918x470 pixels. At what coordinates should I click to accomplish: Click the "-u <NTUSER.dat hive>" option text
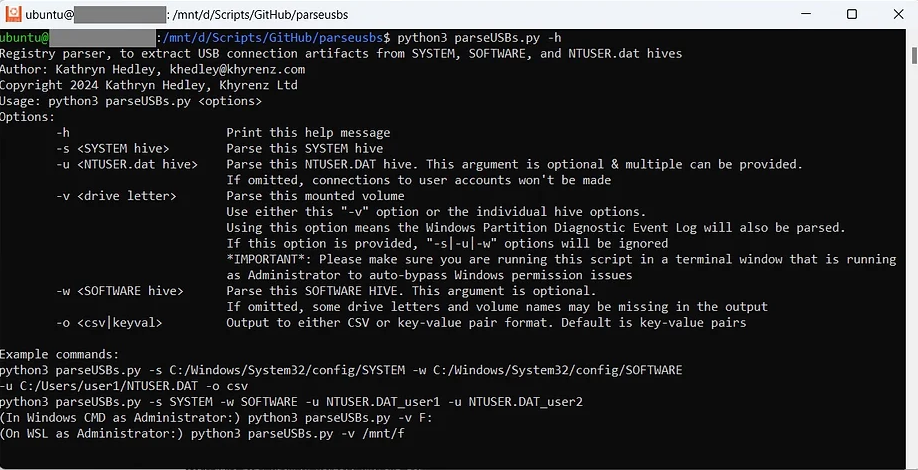[x=127, y=164]
